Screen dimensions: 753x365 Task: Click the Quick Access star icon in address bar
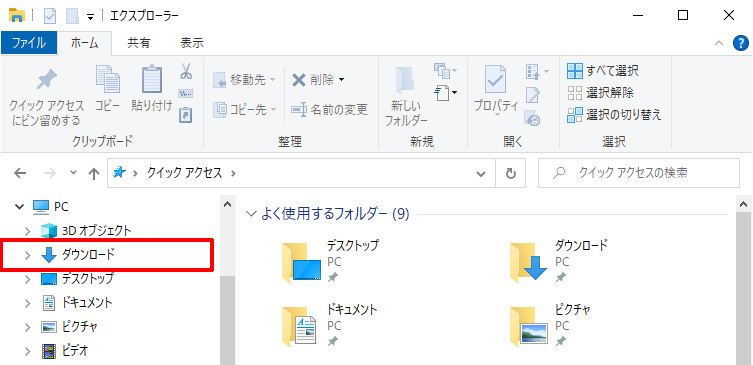[118, 173]
